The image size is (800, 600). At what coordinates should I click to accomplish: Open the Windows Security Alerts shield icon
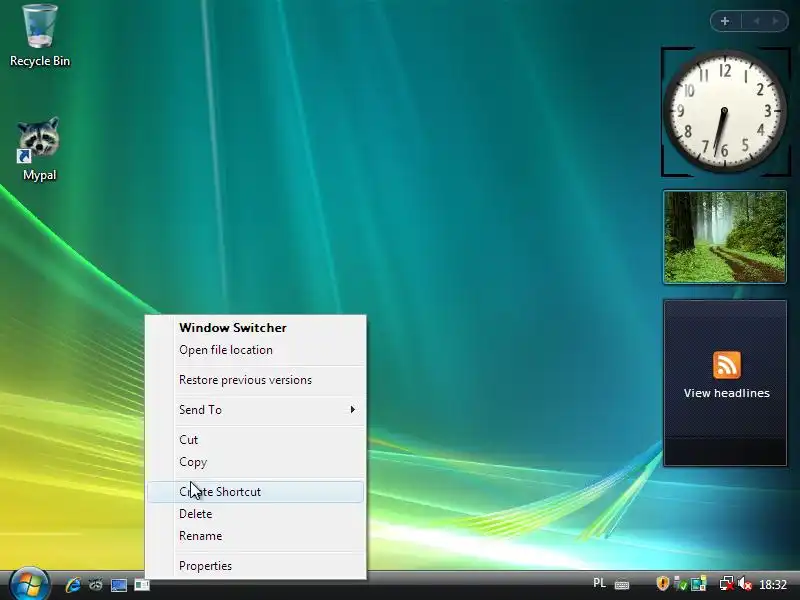point(662,583)
